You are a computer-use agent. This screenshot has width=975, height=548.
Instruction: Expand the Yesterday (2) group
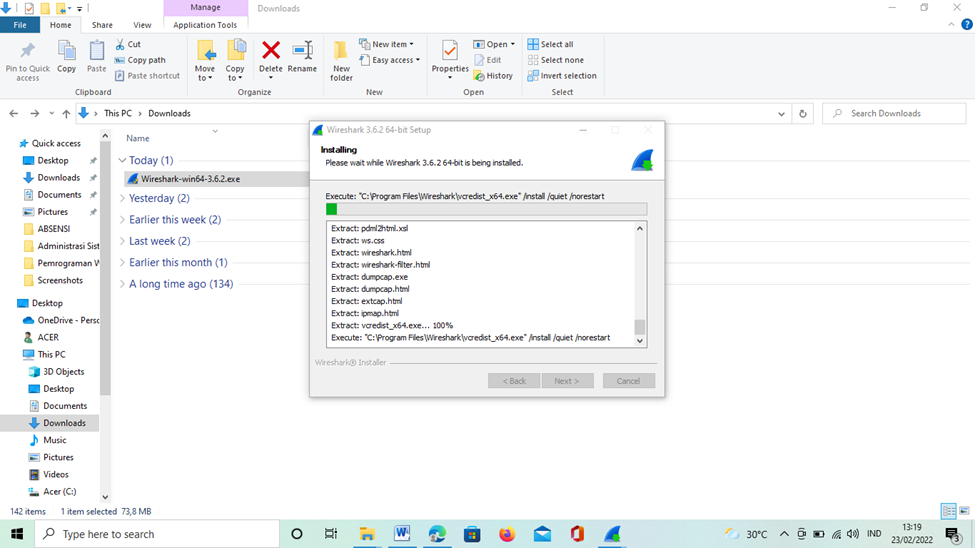(122, 198)
